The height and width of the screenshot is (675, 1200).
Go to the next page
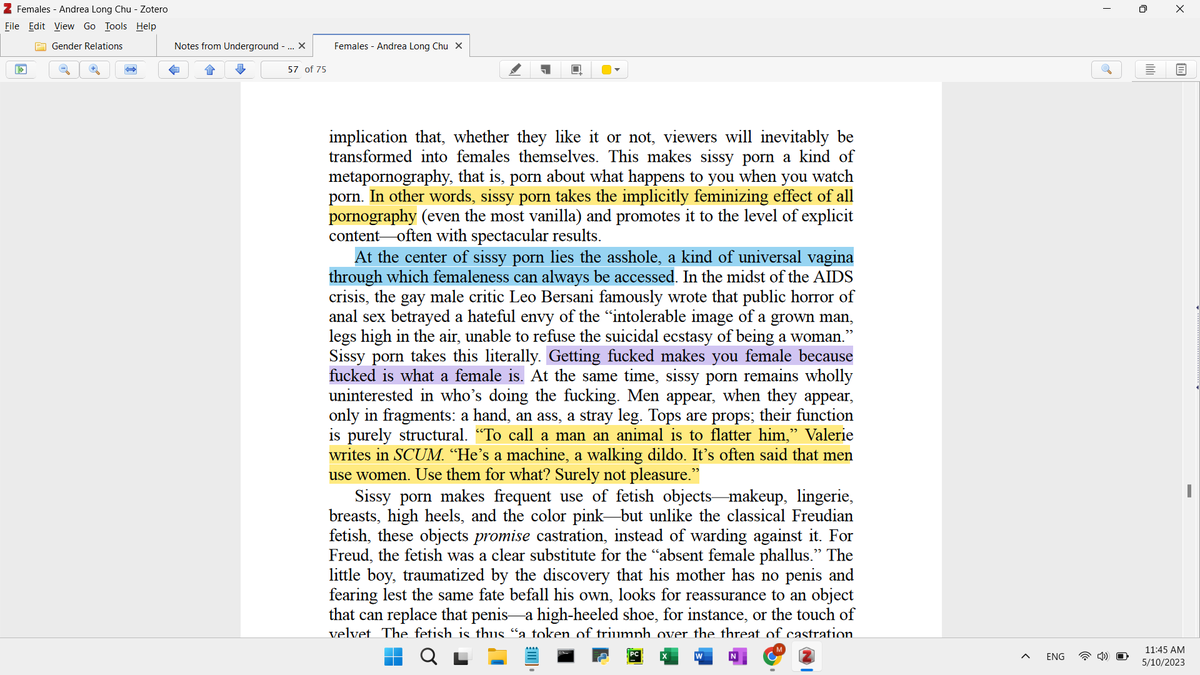pos(241,70)
